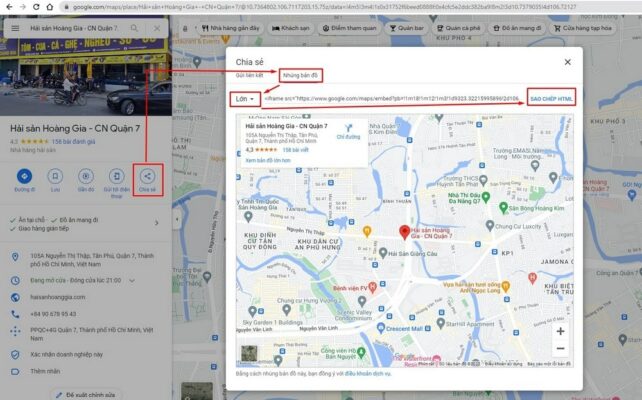Zoom out on the embedded map preview
Viewport: 642px width, 400px height.
click(560, 348)
